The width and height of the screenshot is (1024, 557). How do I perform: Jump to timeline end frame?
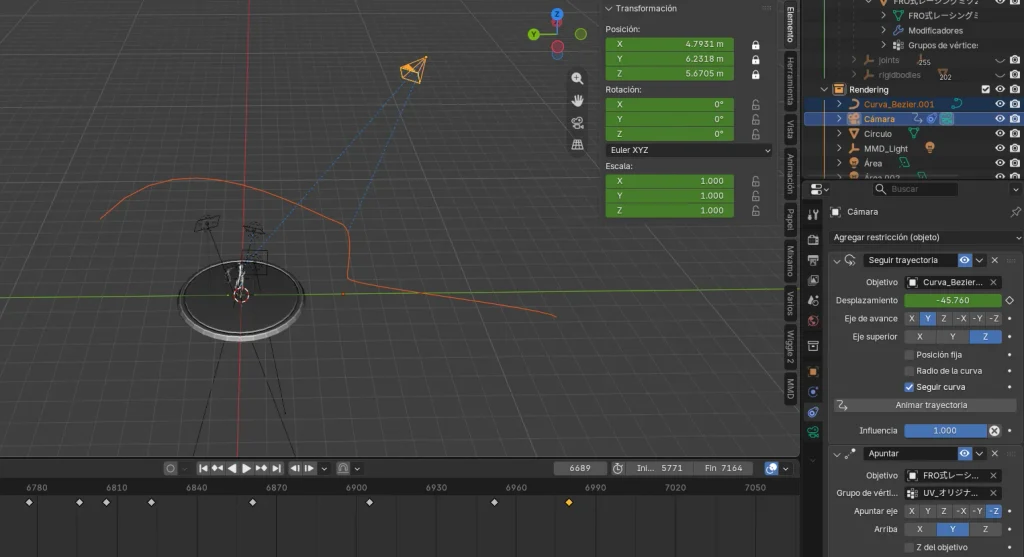pos(276,468)
